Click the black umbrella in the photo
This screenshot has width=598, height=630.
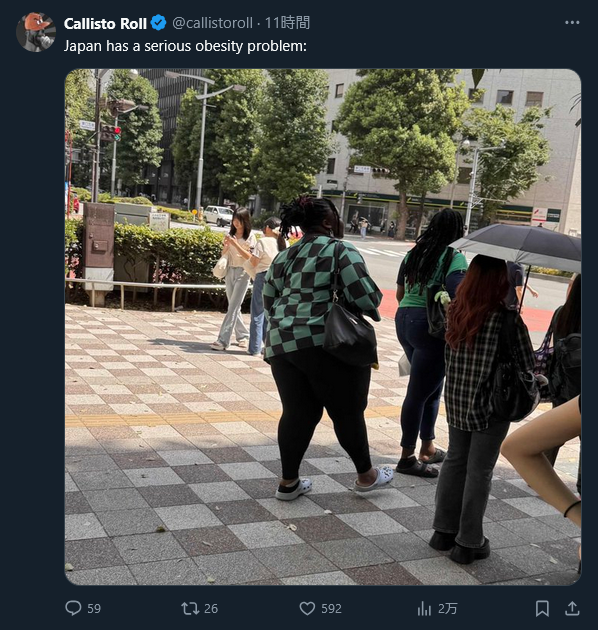tap(516, 245)
